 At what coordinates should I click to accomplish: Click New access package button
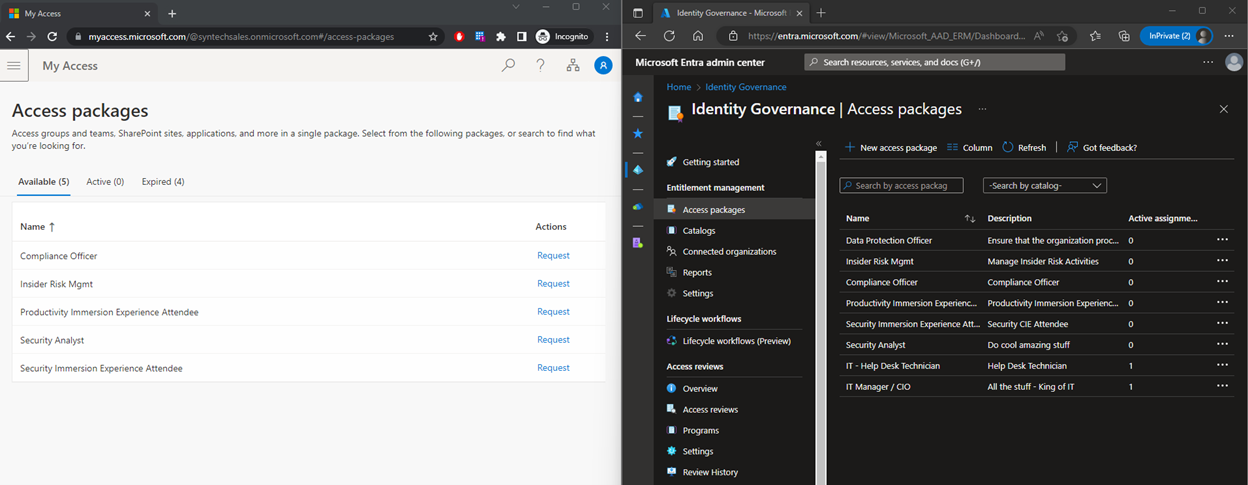tap(890, 147)
